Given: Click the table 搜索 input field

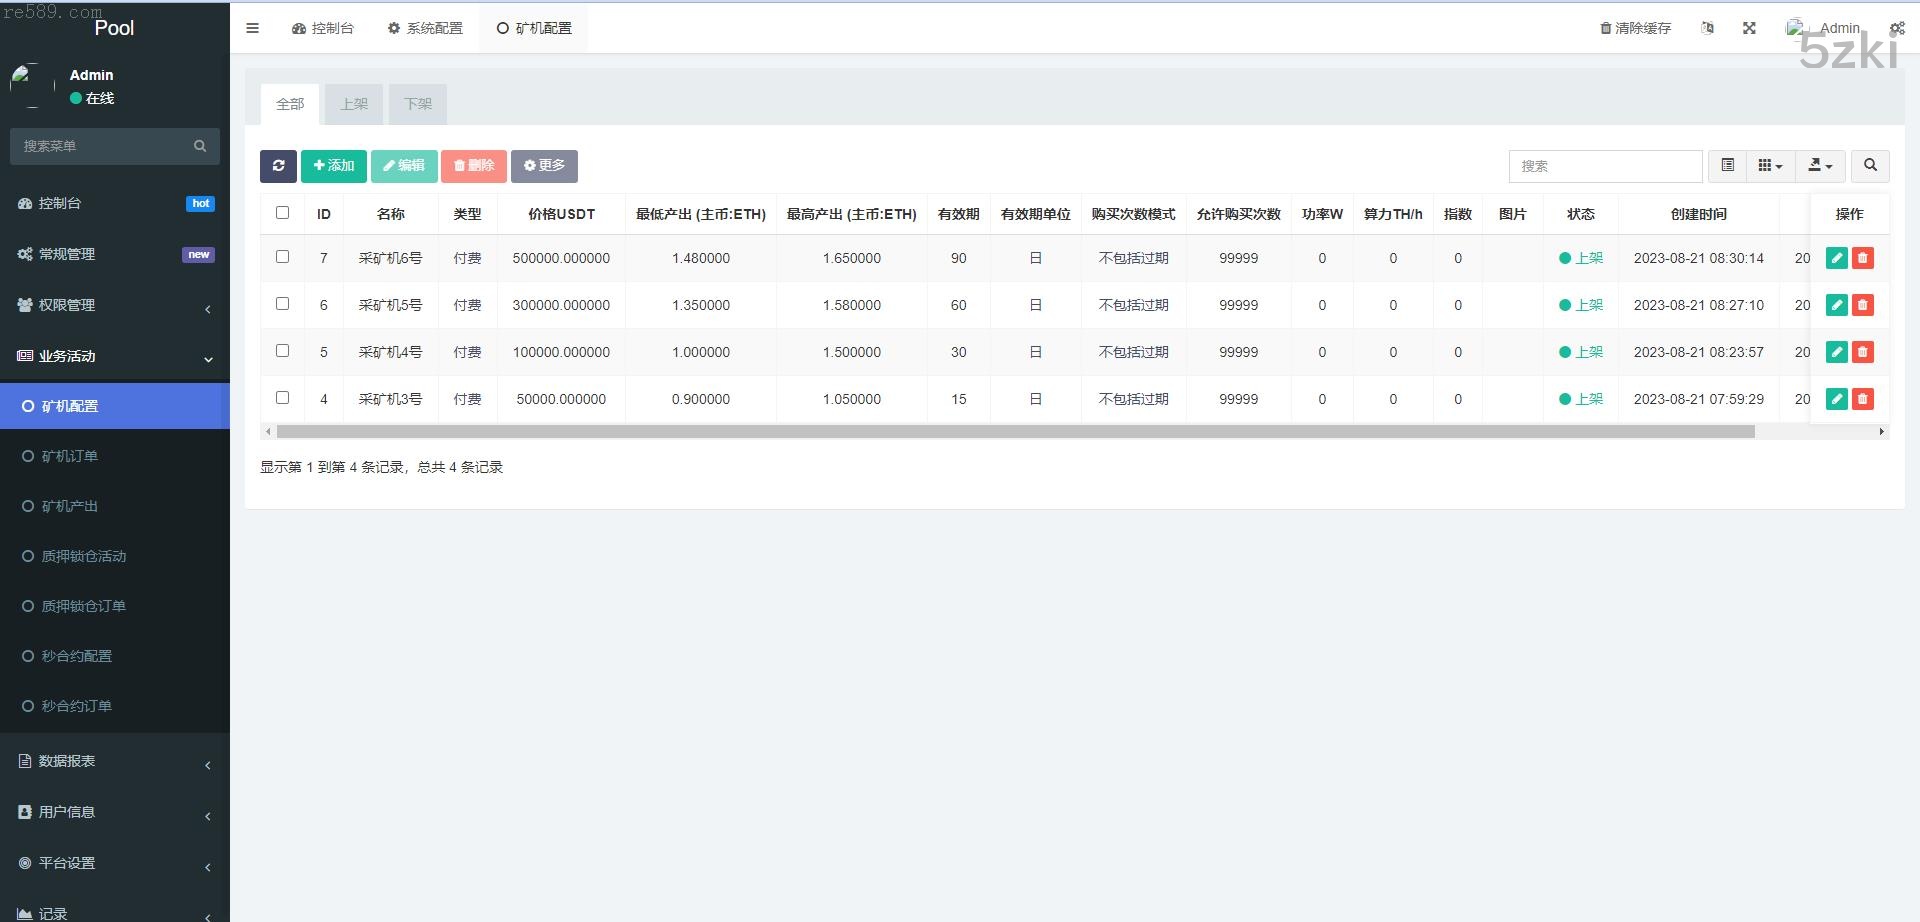Looking at the screenshot, I should pyautogui.click(x=1605, y=166).
